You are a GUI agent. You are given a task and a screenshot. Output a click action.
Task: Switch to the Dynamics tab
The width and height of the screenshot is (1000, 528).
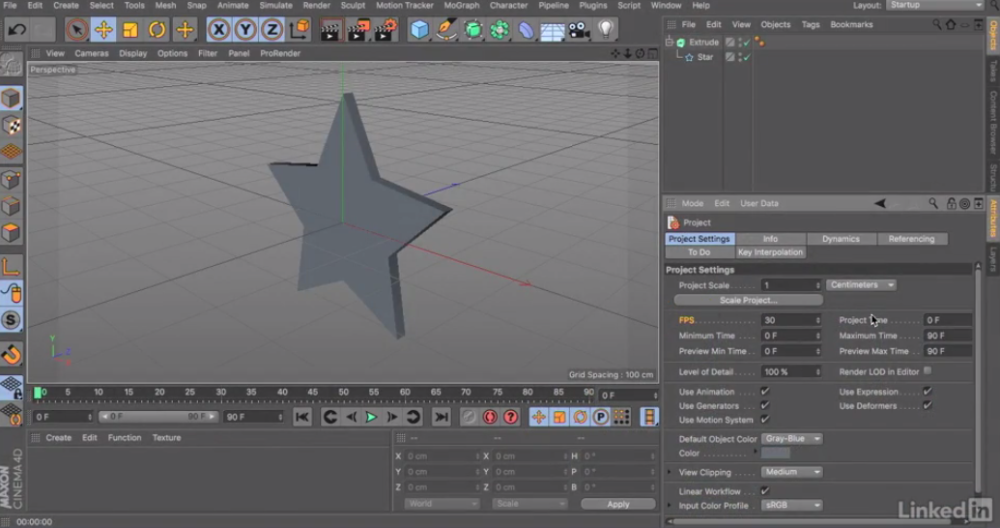point(841,238)
